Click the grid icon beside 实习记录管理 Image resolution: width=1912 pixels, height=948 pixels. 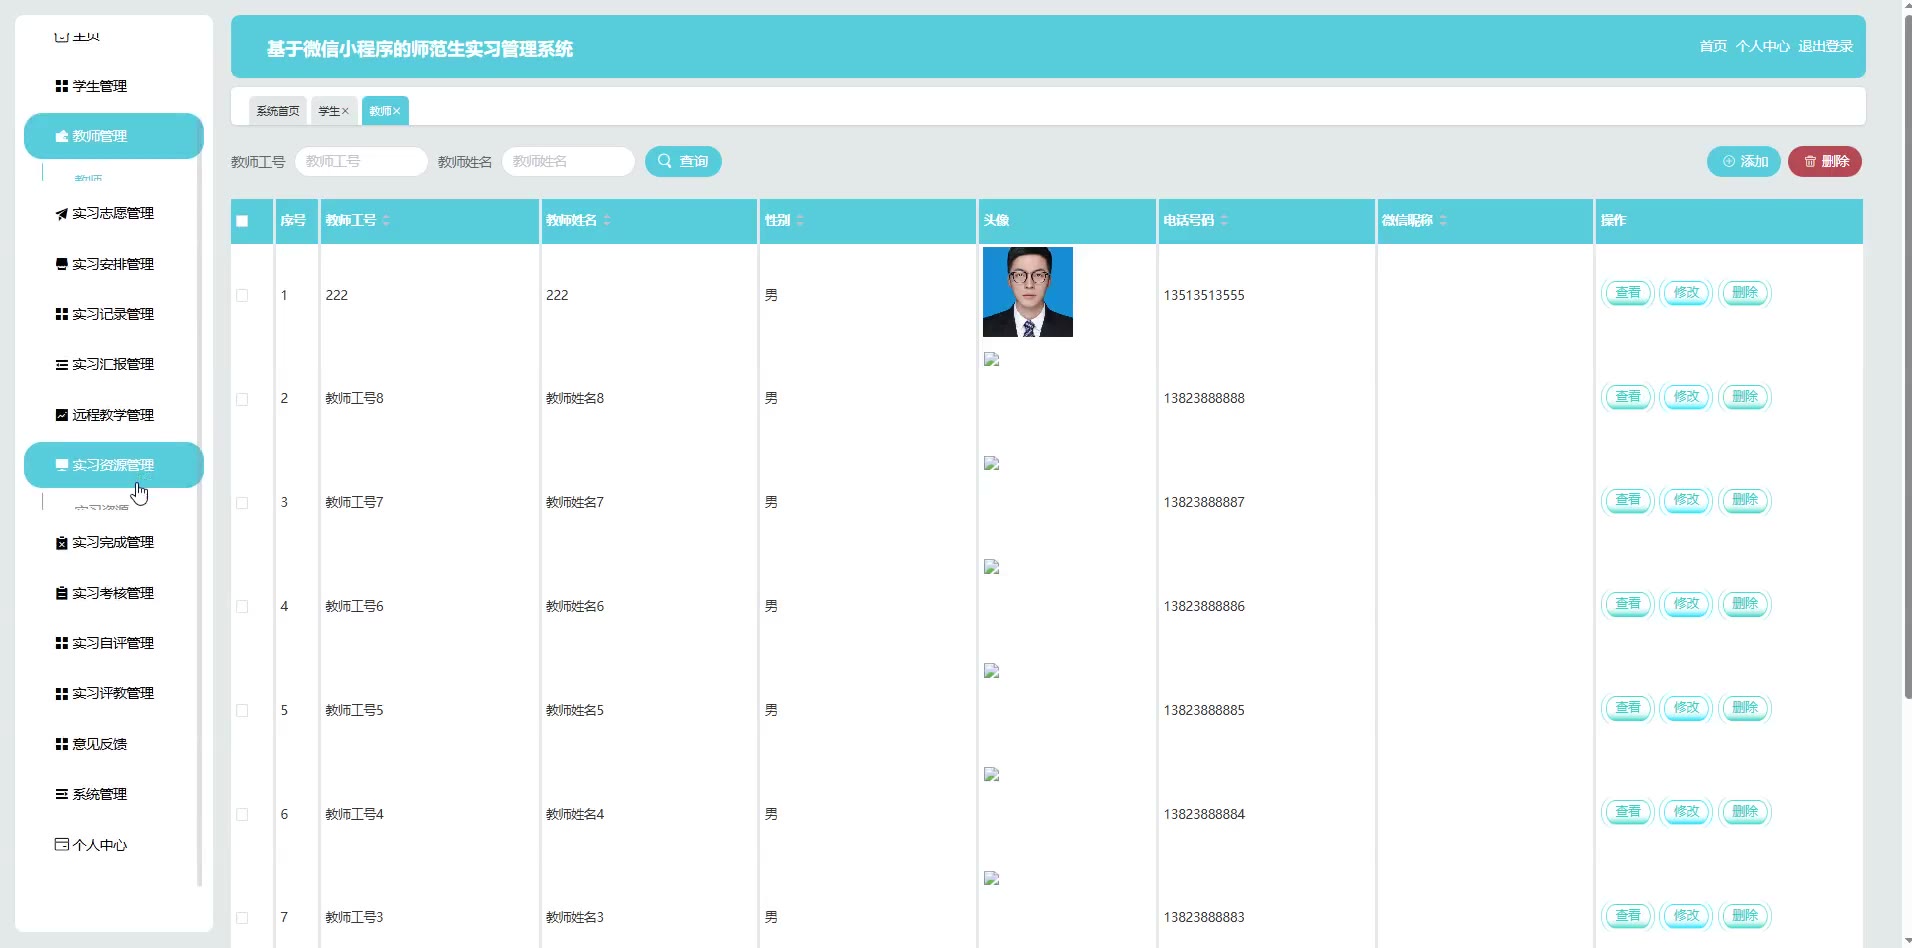point(62,314)
